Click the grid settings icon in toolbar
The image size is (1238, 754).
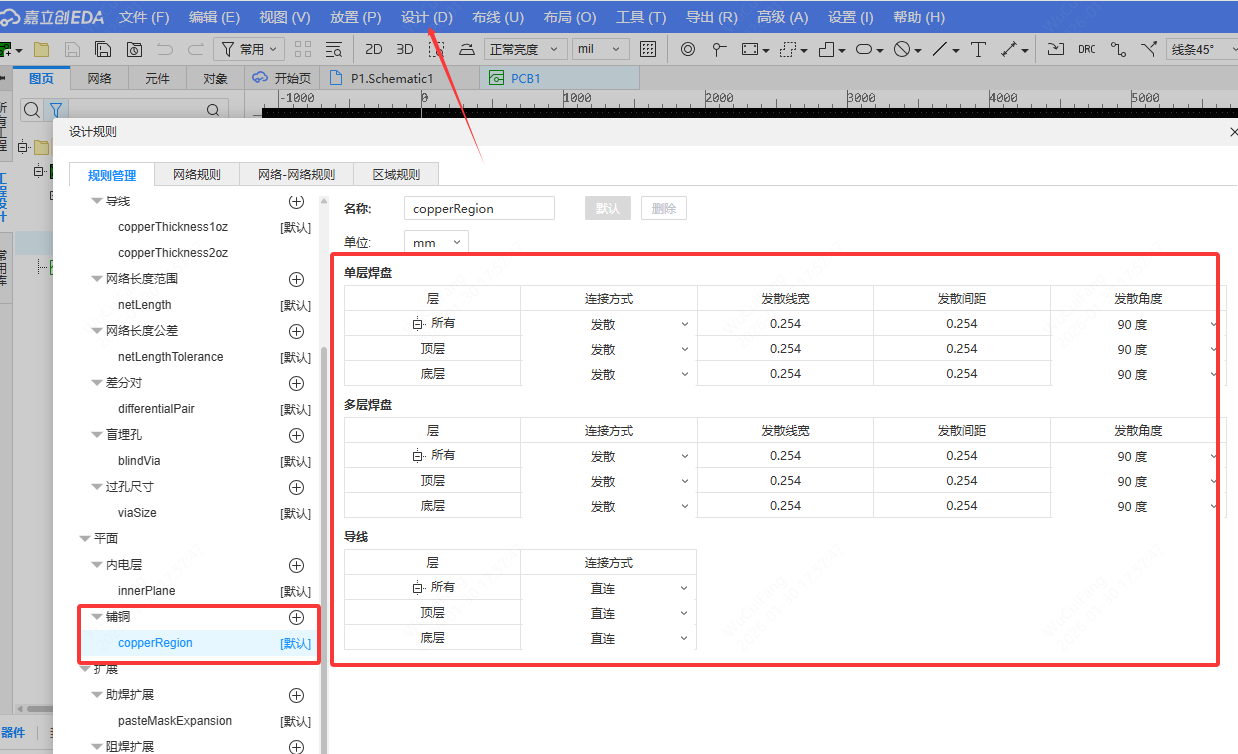(648, 49)
